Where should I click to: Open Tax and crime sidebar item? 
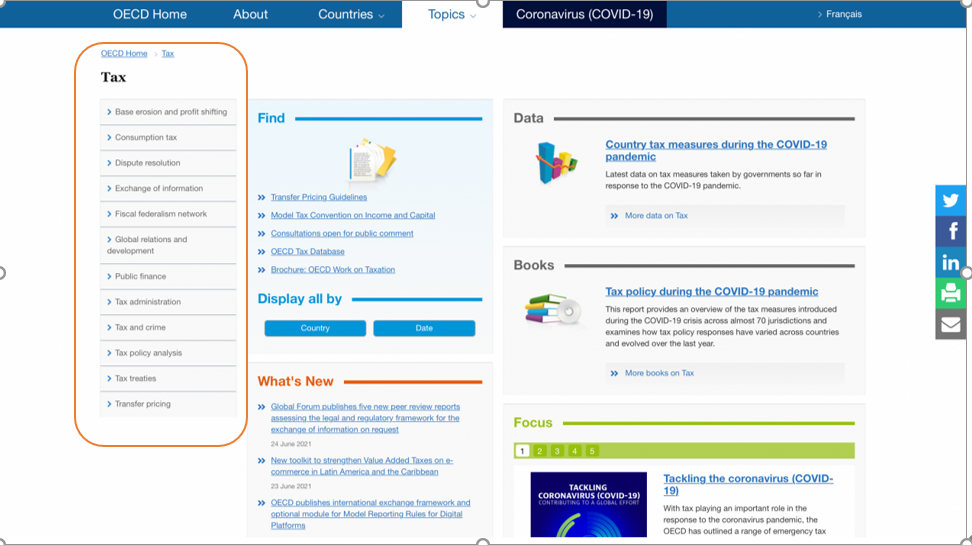[x=168, y=327]
